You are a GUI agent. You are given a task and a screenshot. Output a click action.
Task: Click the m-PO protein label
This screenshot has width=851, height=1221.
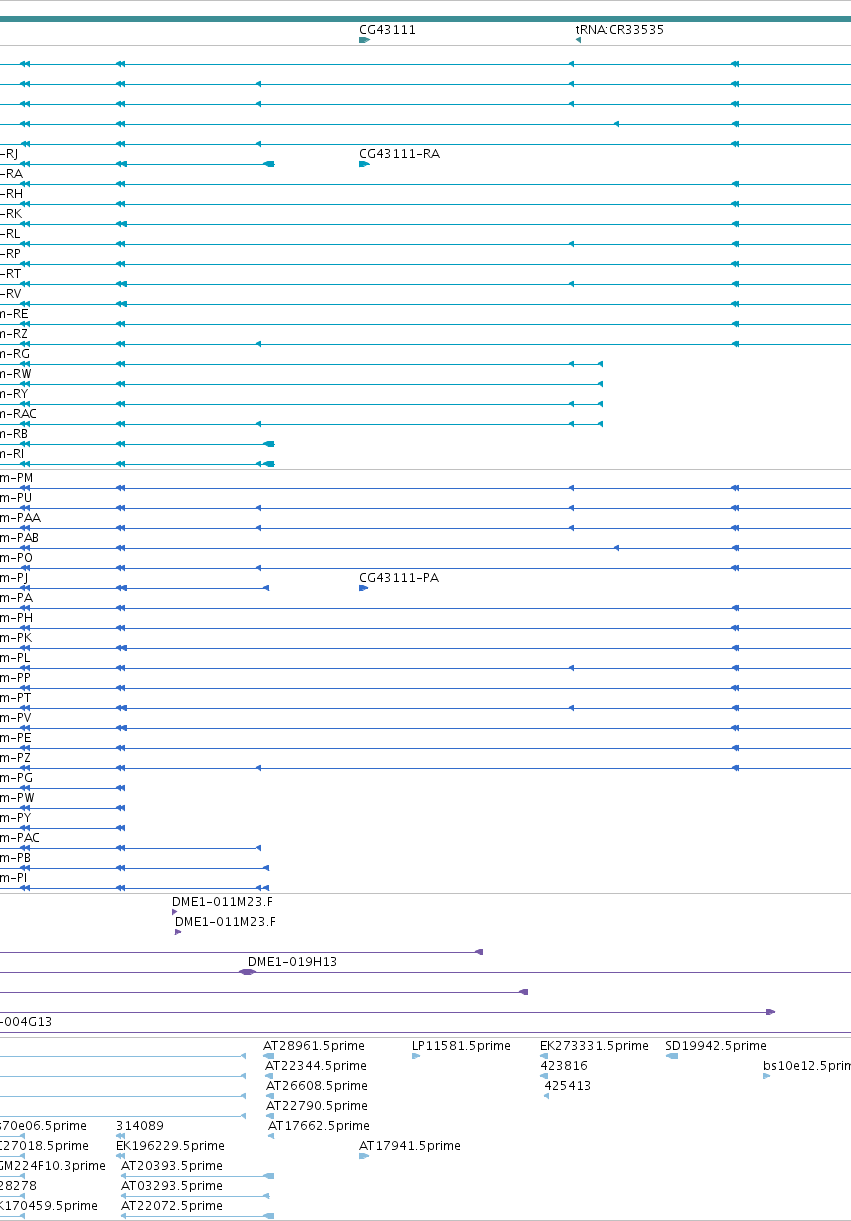point(16,558)
